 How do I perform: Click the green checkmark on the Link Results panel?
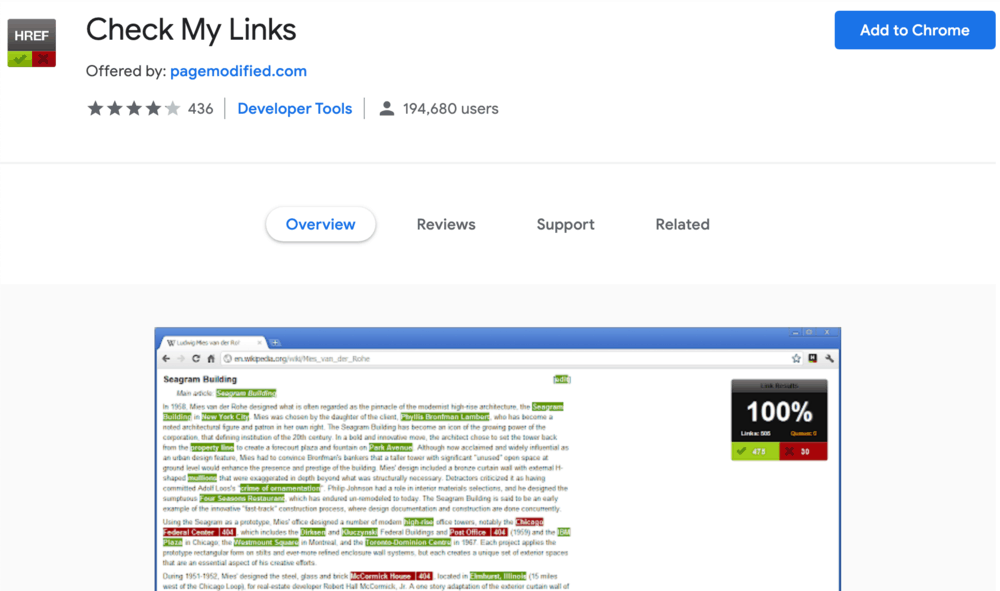741,453
